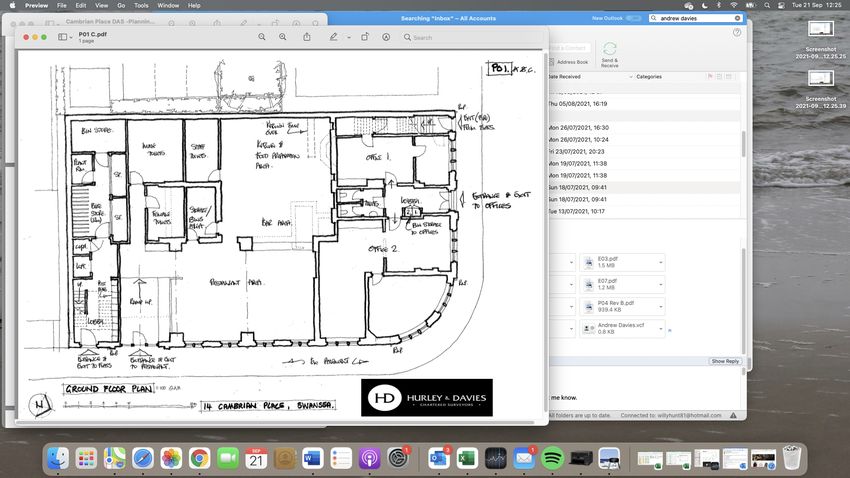This screenshot has height=478, width=850.
Task: Open the Share icon in Preview
Action: (x=307, y=37)
